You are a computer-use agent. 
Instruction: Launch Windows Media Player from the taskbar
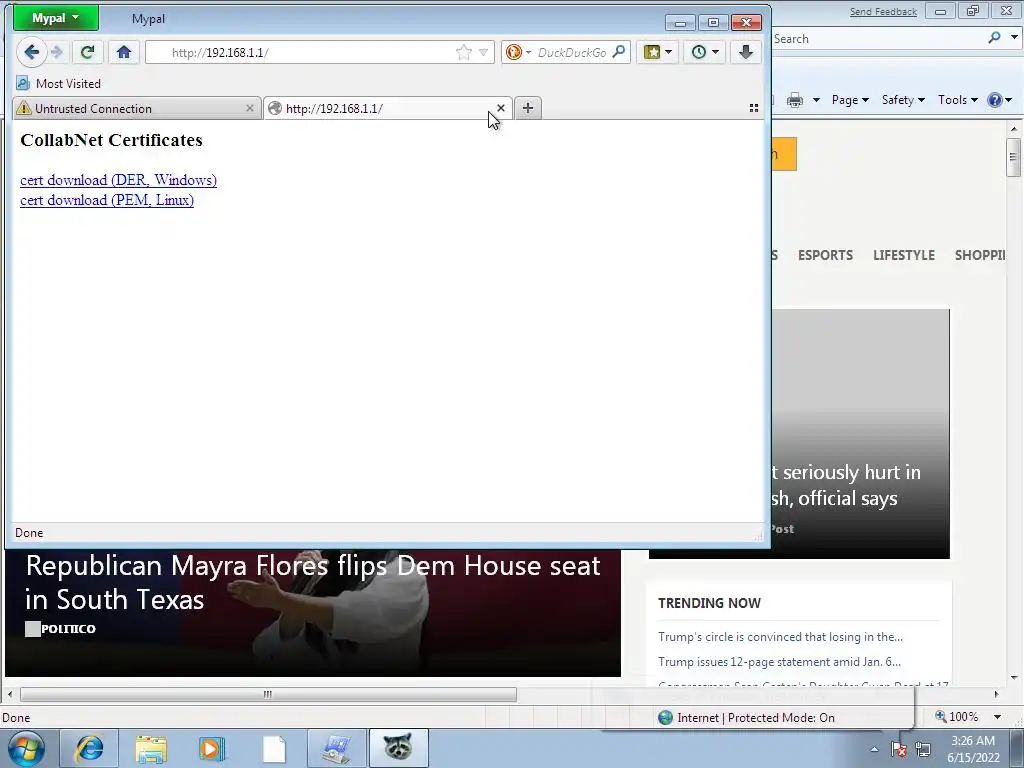point(211,748)
